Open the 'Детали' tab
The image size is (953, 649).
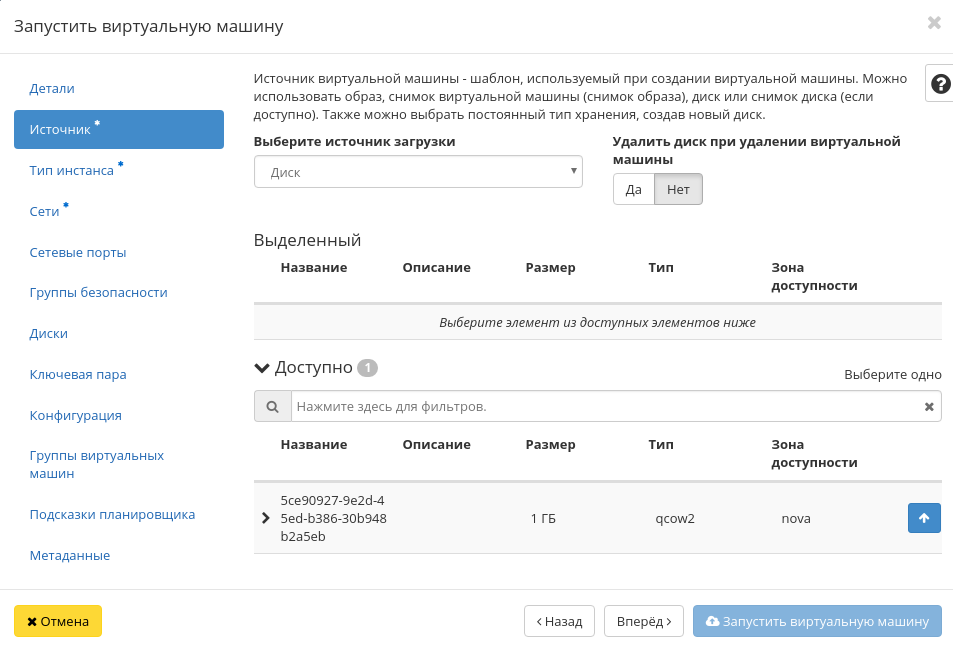click(x=52, y=89)
